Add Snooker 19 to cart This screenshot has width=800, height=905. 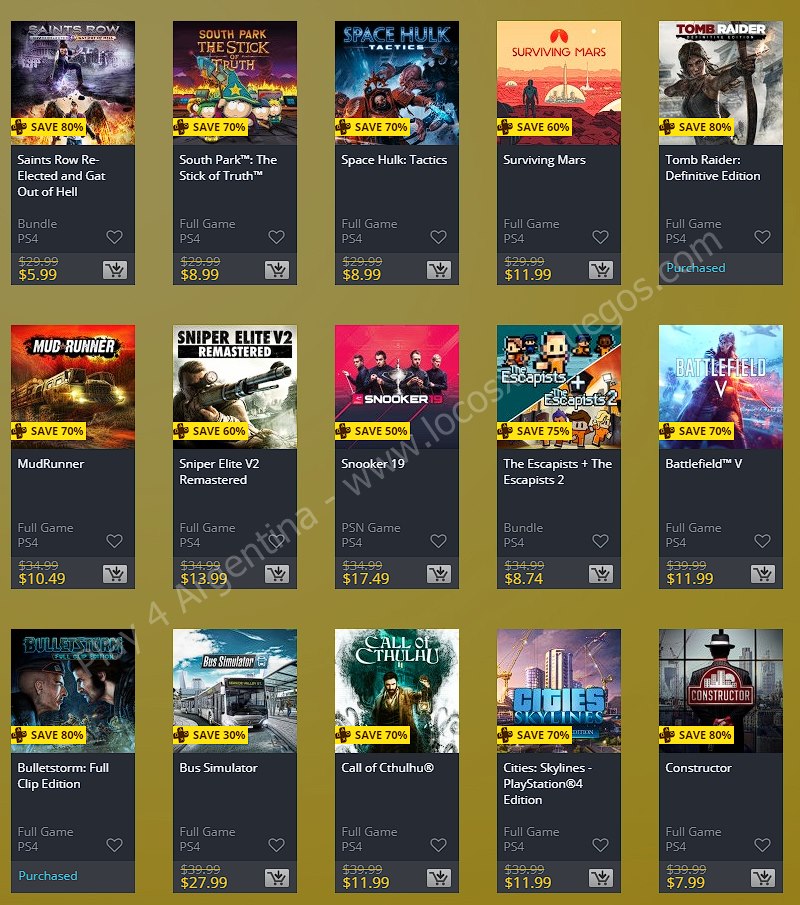(x=439, y=574)
